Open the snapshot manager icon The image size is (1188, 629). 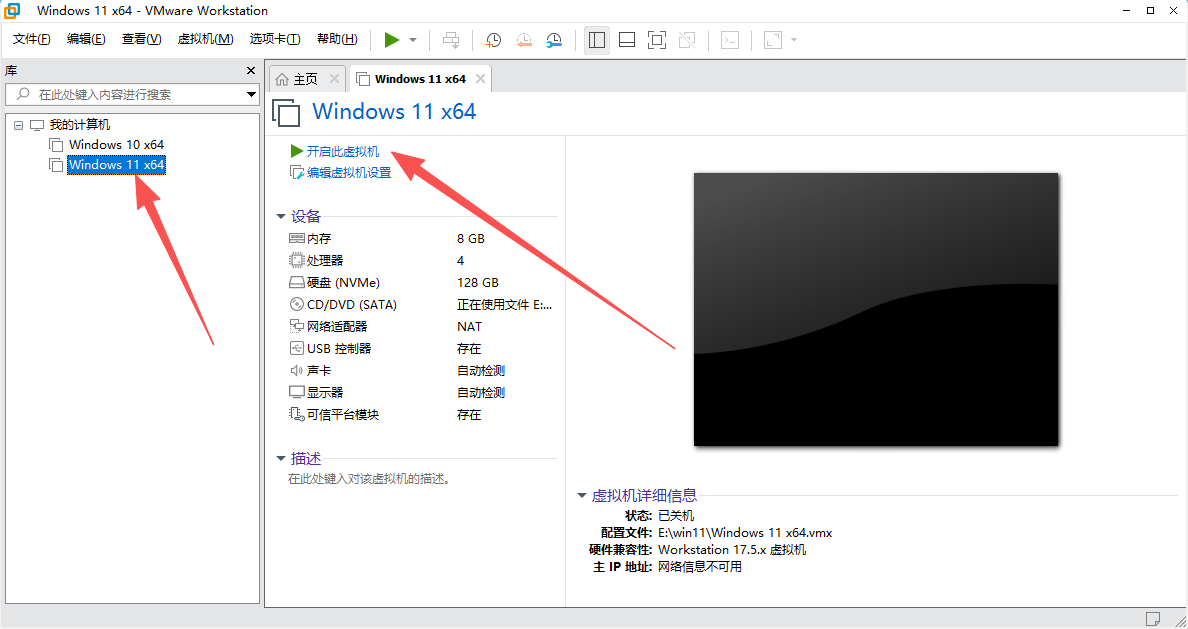[554, 40]
